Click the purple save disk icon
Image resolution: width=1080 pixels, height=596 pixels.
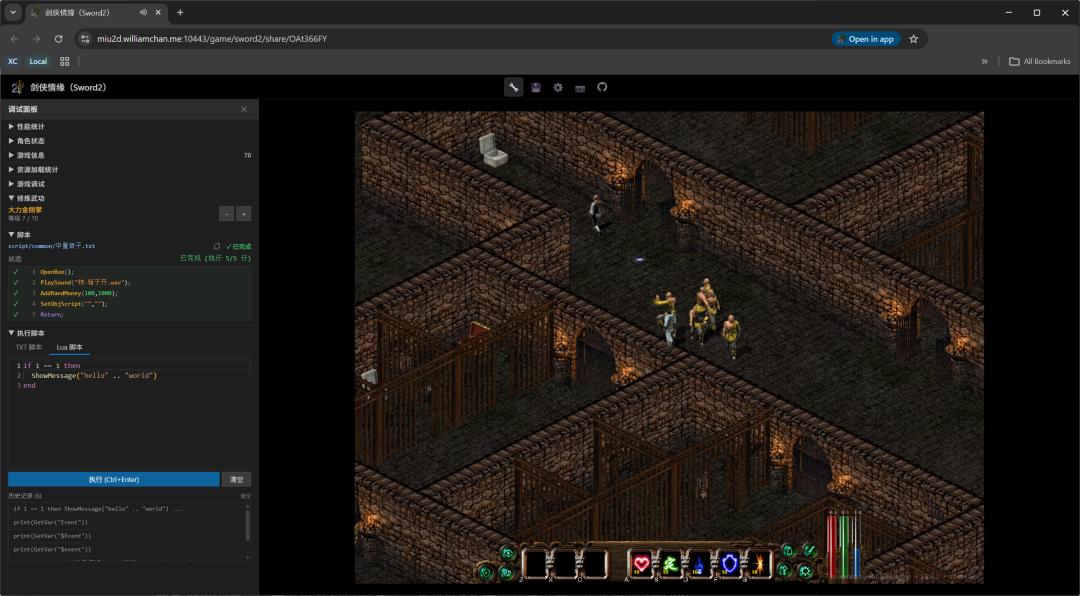coord(536,87)
